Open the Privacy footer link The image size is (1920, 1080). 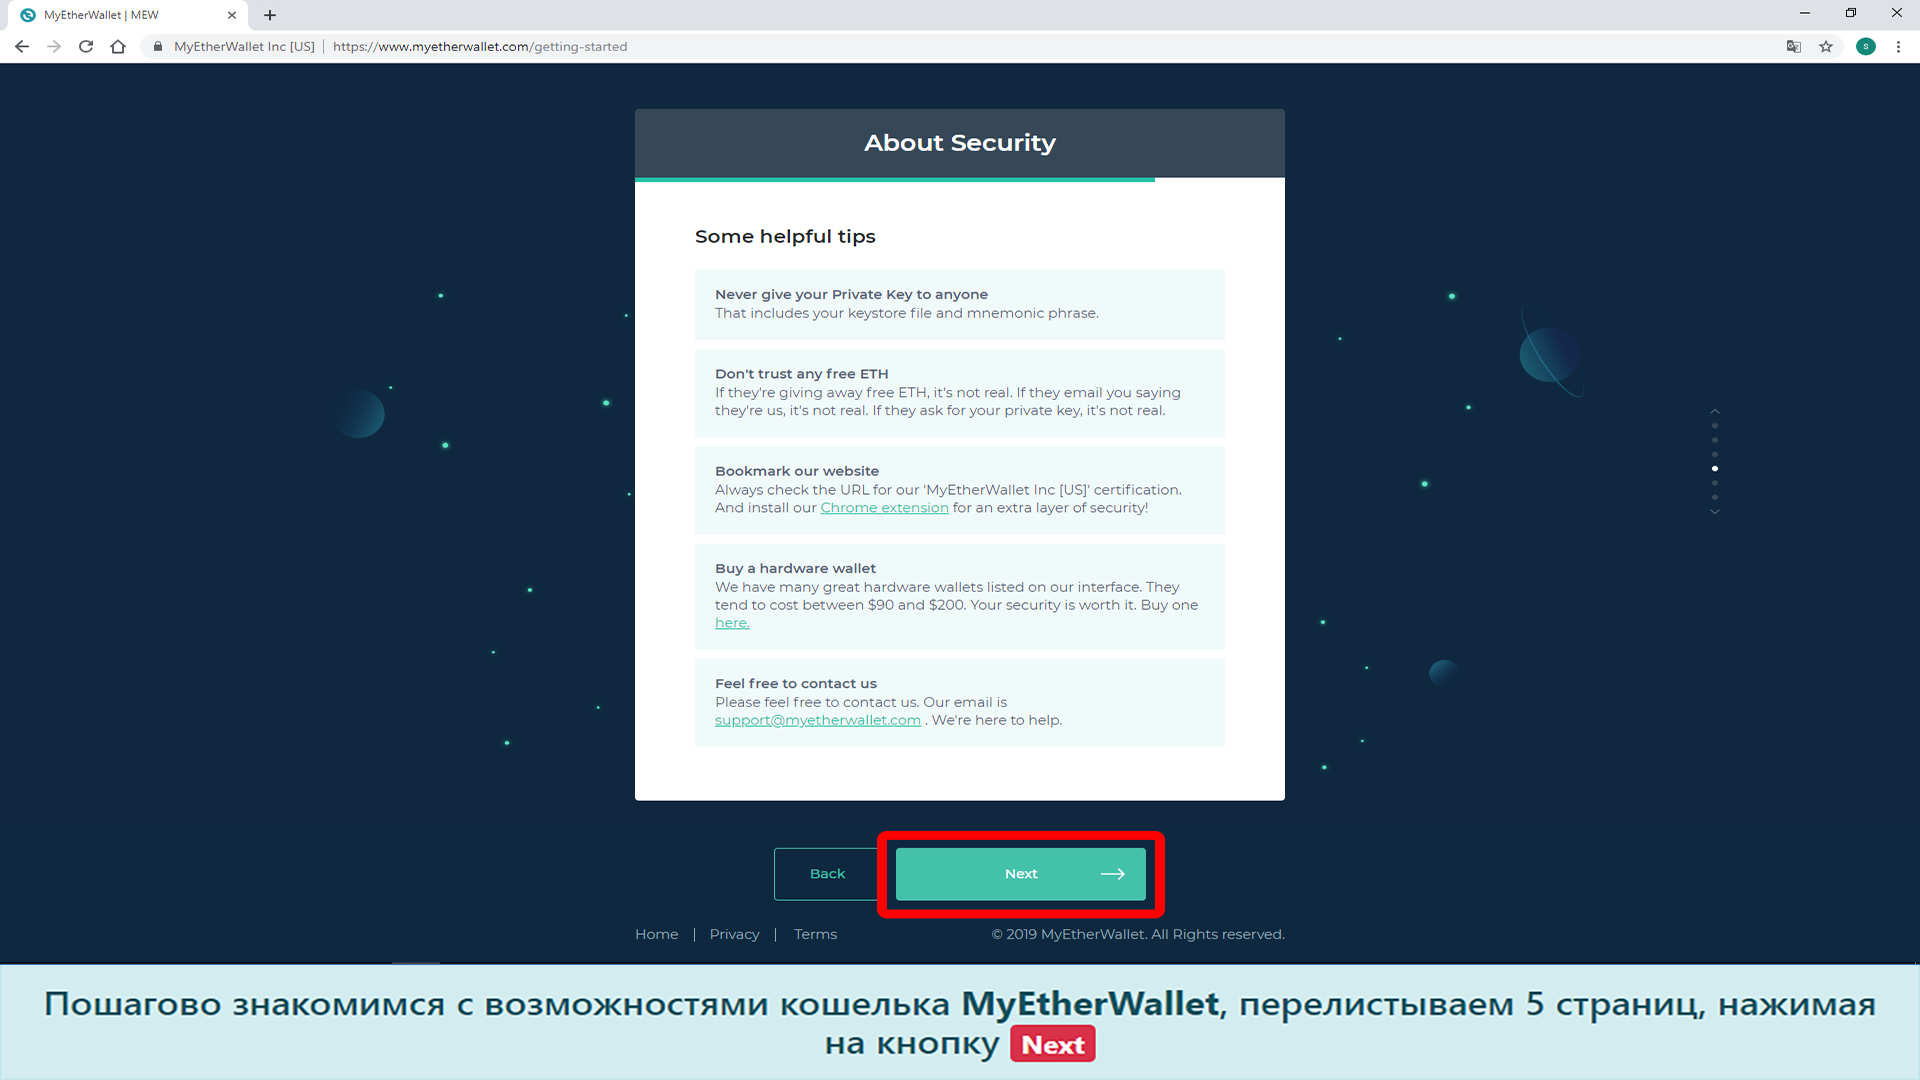point(734,934)
